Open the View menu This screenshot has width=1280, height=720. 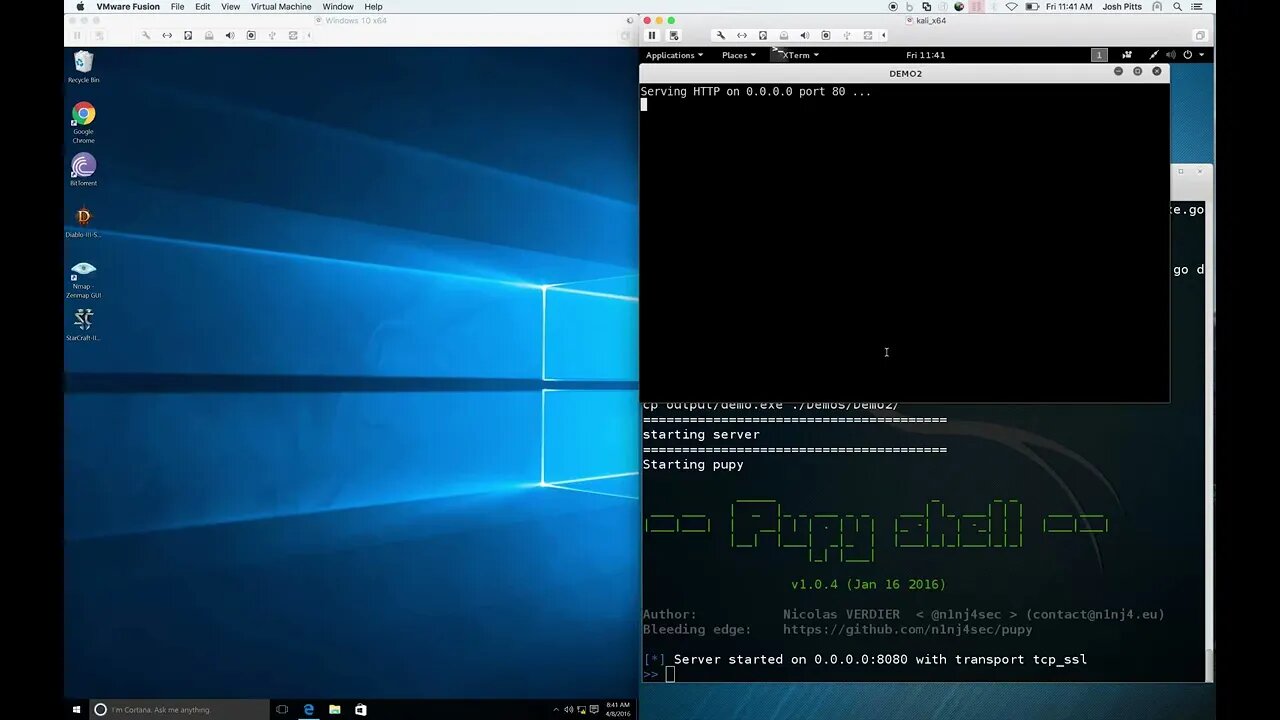tap(230, 7)
